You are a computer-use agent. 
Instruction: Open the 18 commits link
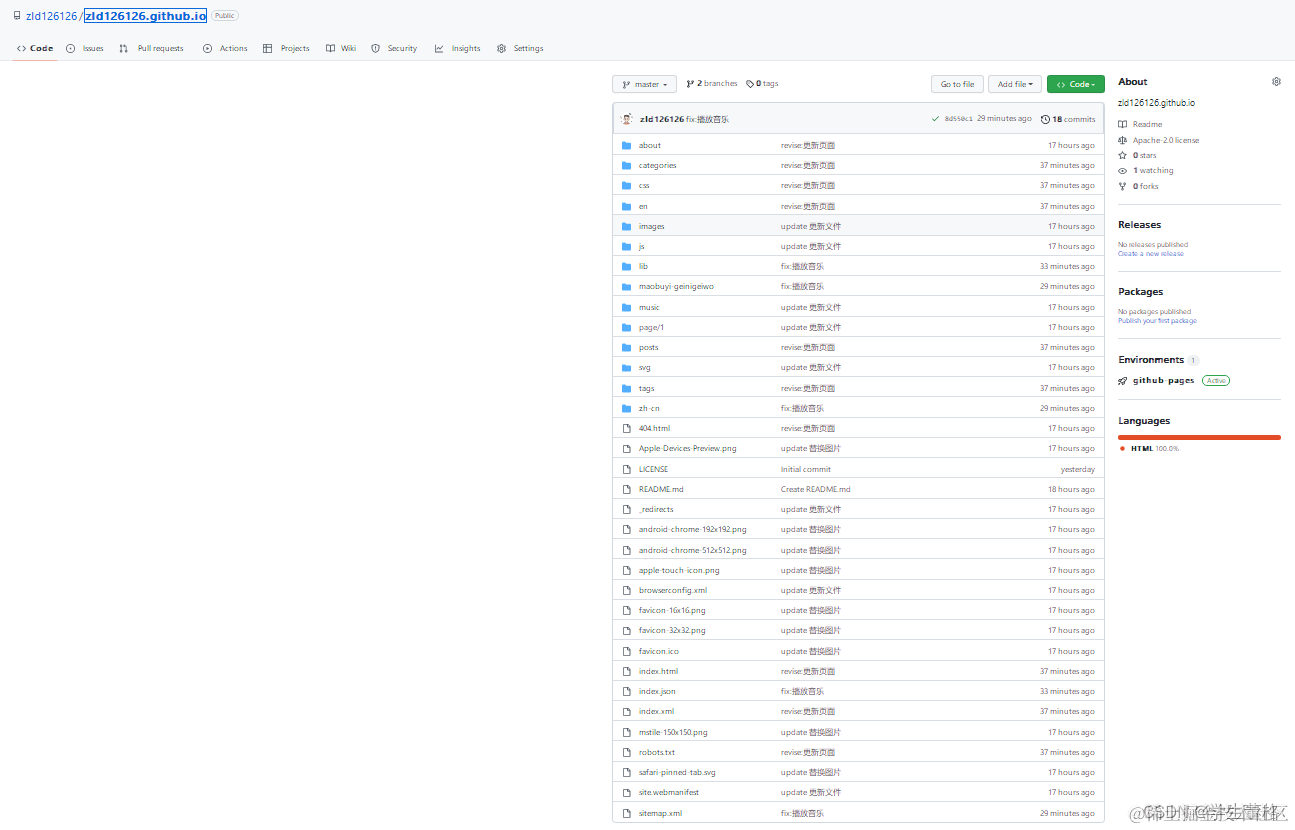tap(1068, 119)
